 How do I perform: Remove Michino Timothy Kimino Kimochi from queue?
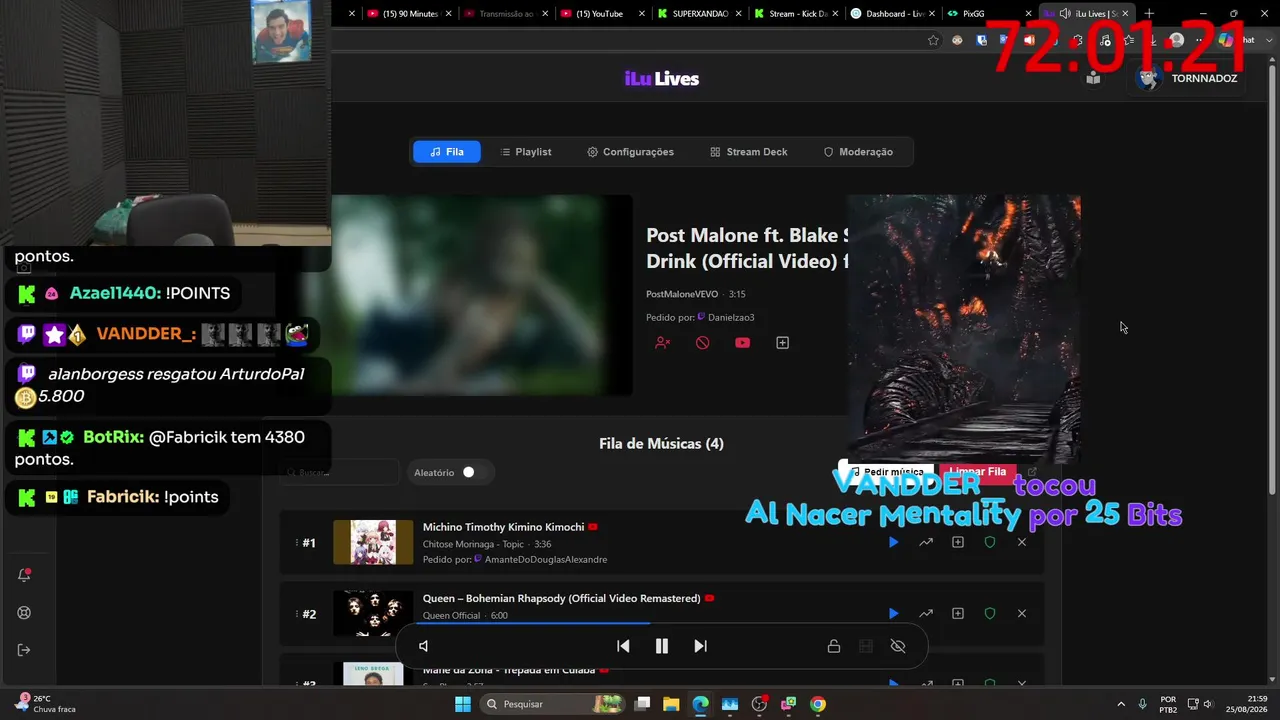coord(1022,542)
